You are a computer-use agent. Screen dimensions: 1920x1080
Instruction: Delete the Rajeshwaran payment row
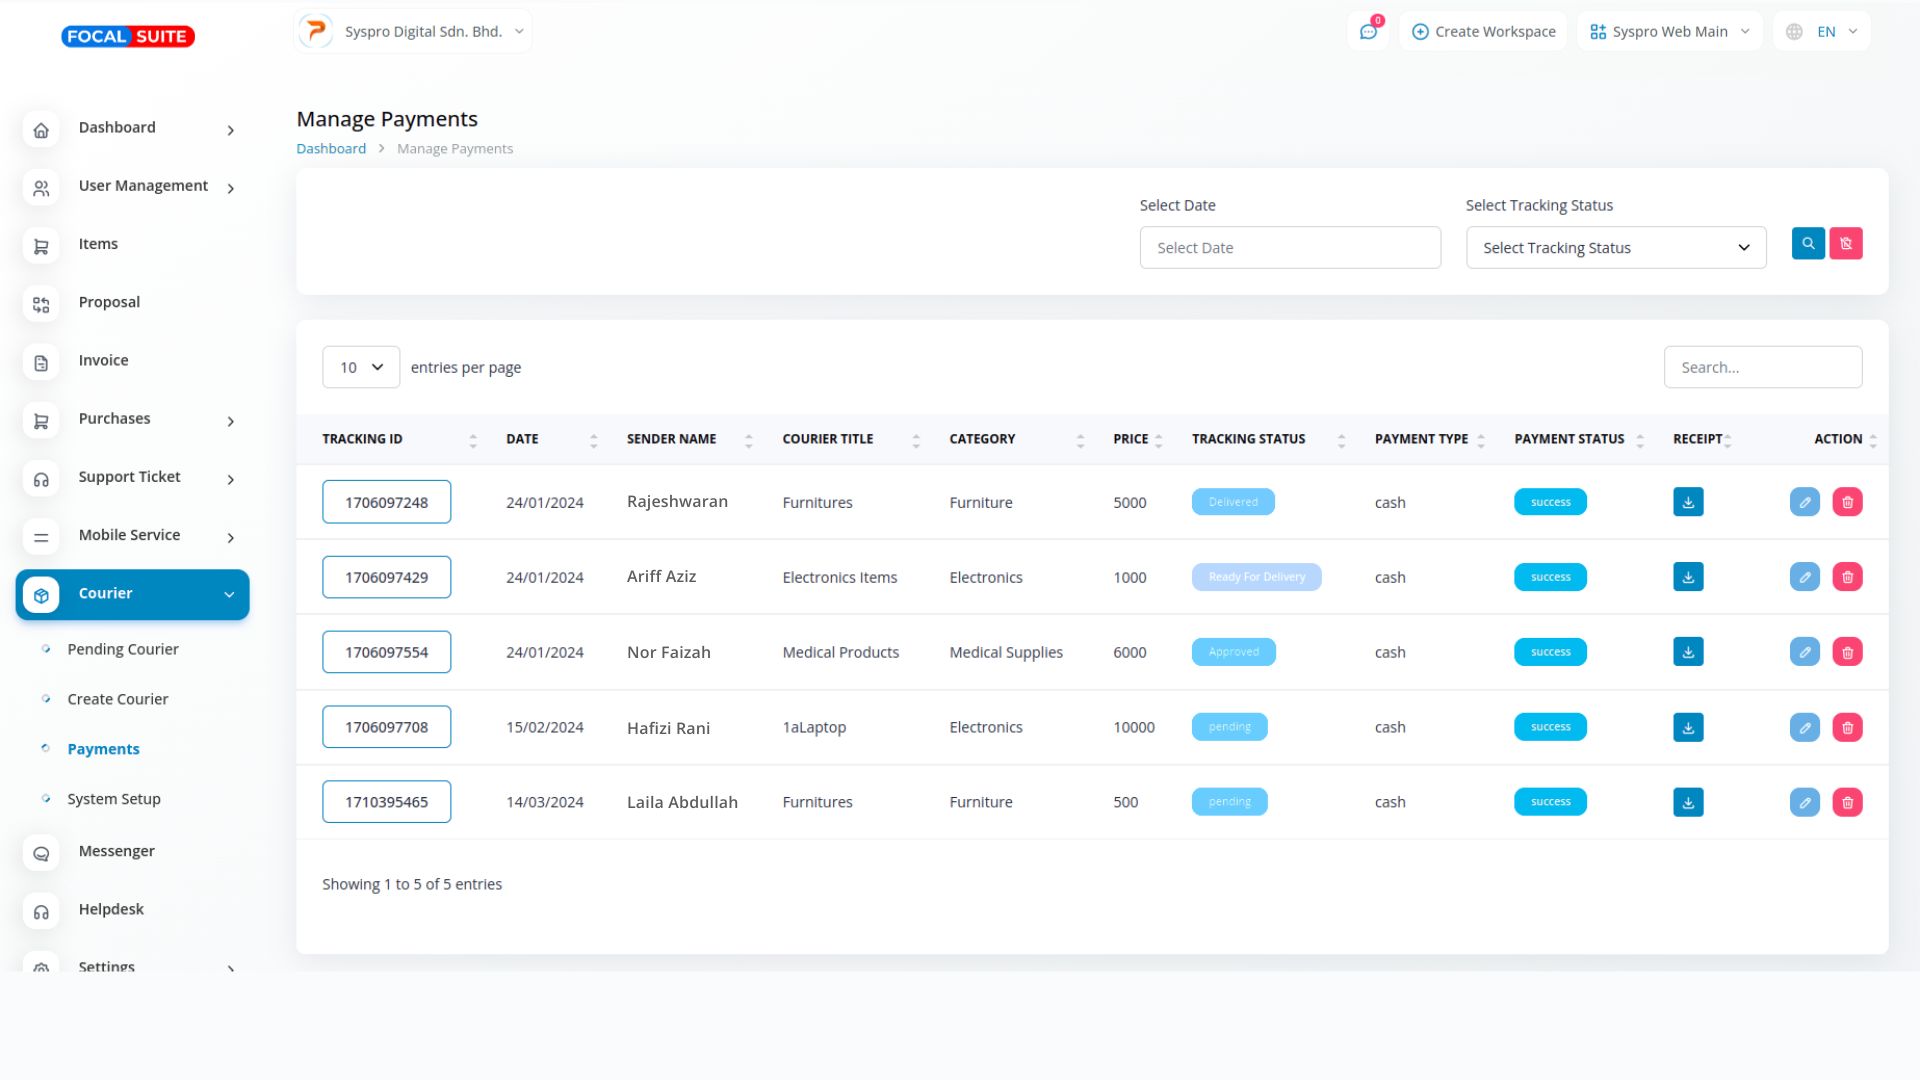tap(1847, 502)
